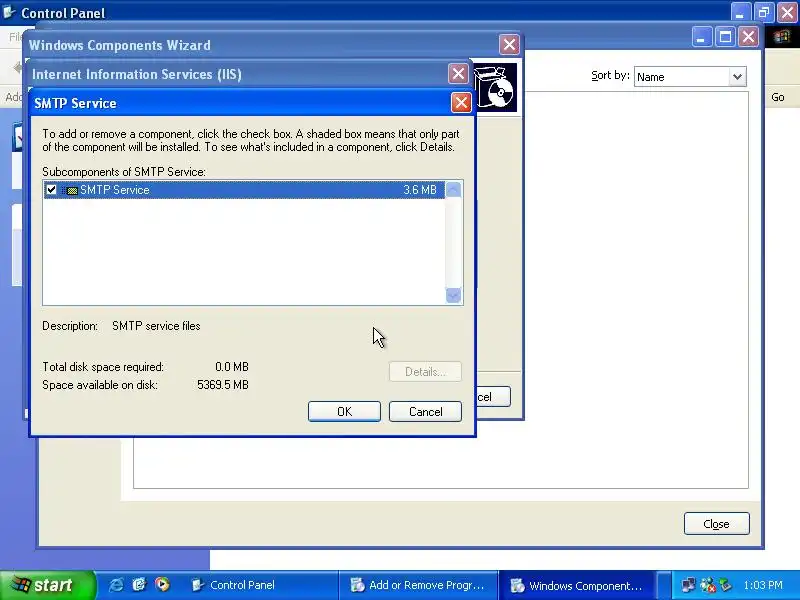Launch Windows Media Player from Quick Launch
Screen dimensions: 800x600
[x=162, y=585]
